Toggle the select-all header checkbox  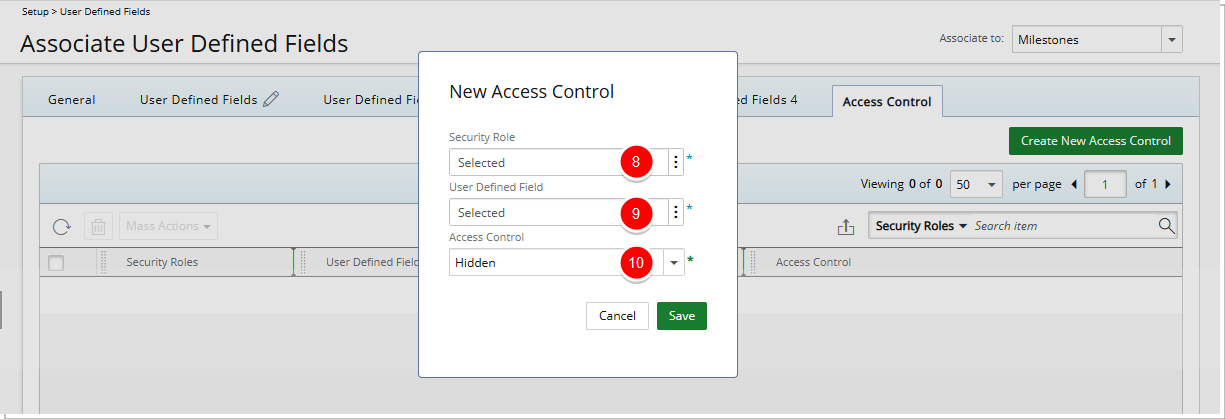[x=57, y=263]
